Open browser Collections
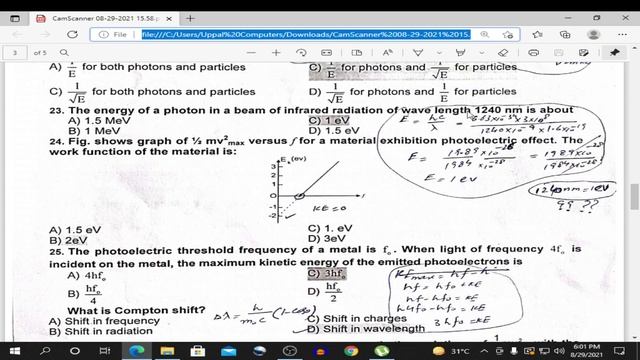 (x=565, y=35)
